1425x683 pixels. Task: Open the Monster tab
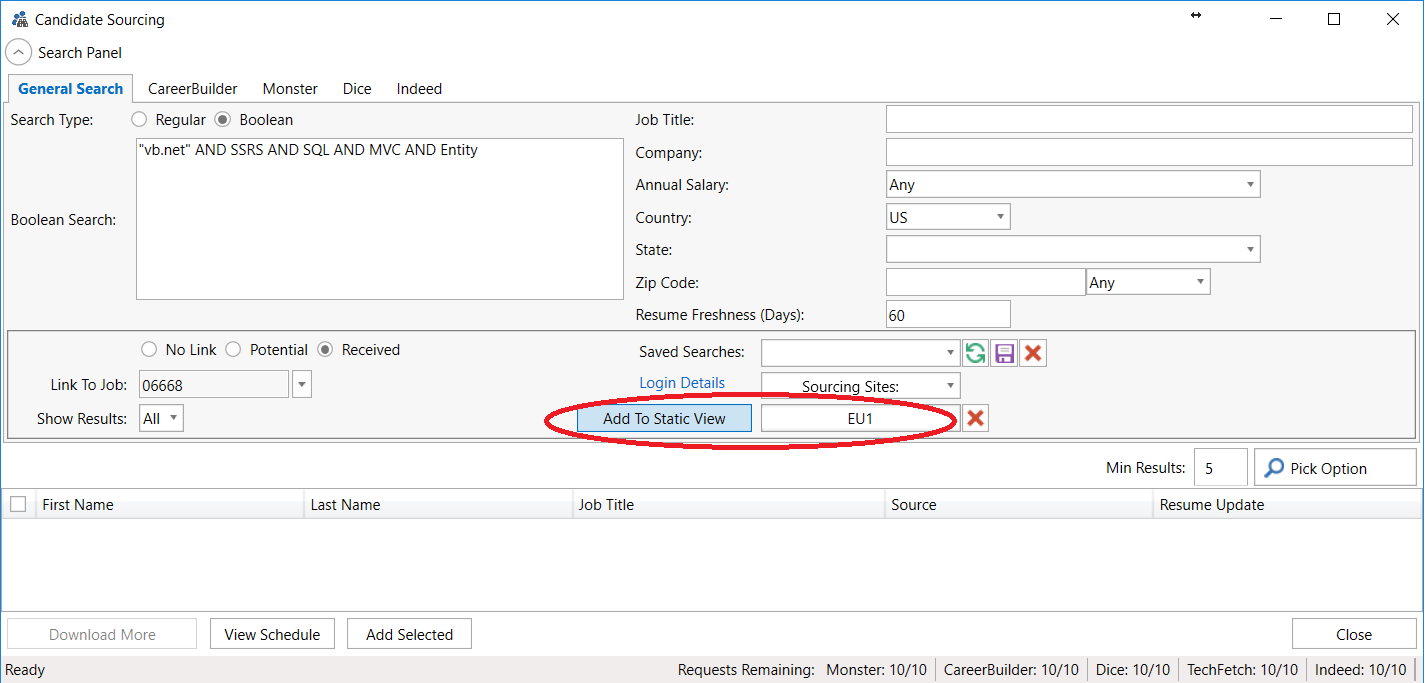tap(290, 89)
